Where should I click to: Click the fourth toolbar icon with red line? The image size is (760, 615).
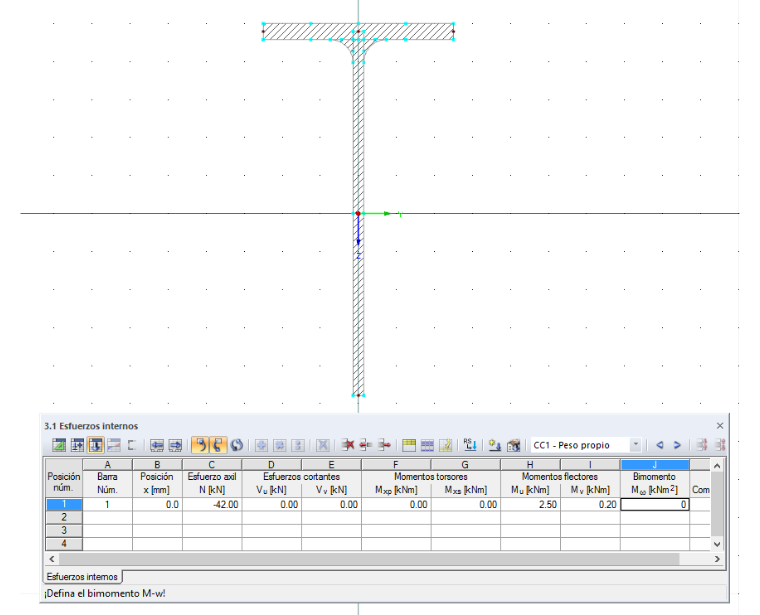coord(114,445)
